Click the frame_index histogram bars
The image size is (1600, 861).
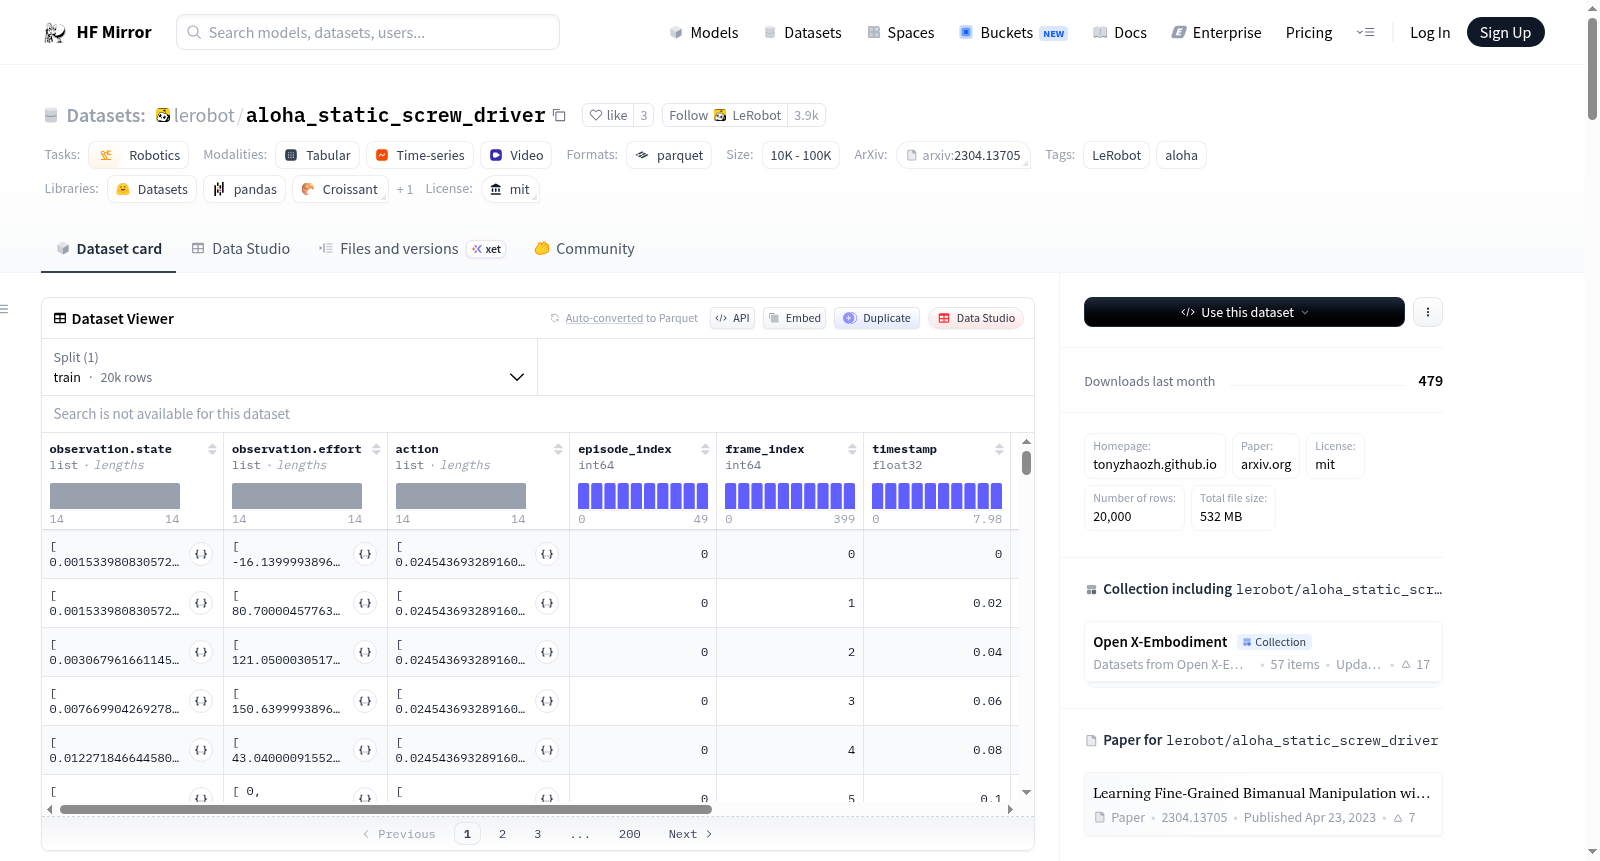(x=790, y=496)
